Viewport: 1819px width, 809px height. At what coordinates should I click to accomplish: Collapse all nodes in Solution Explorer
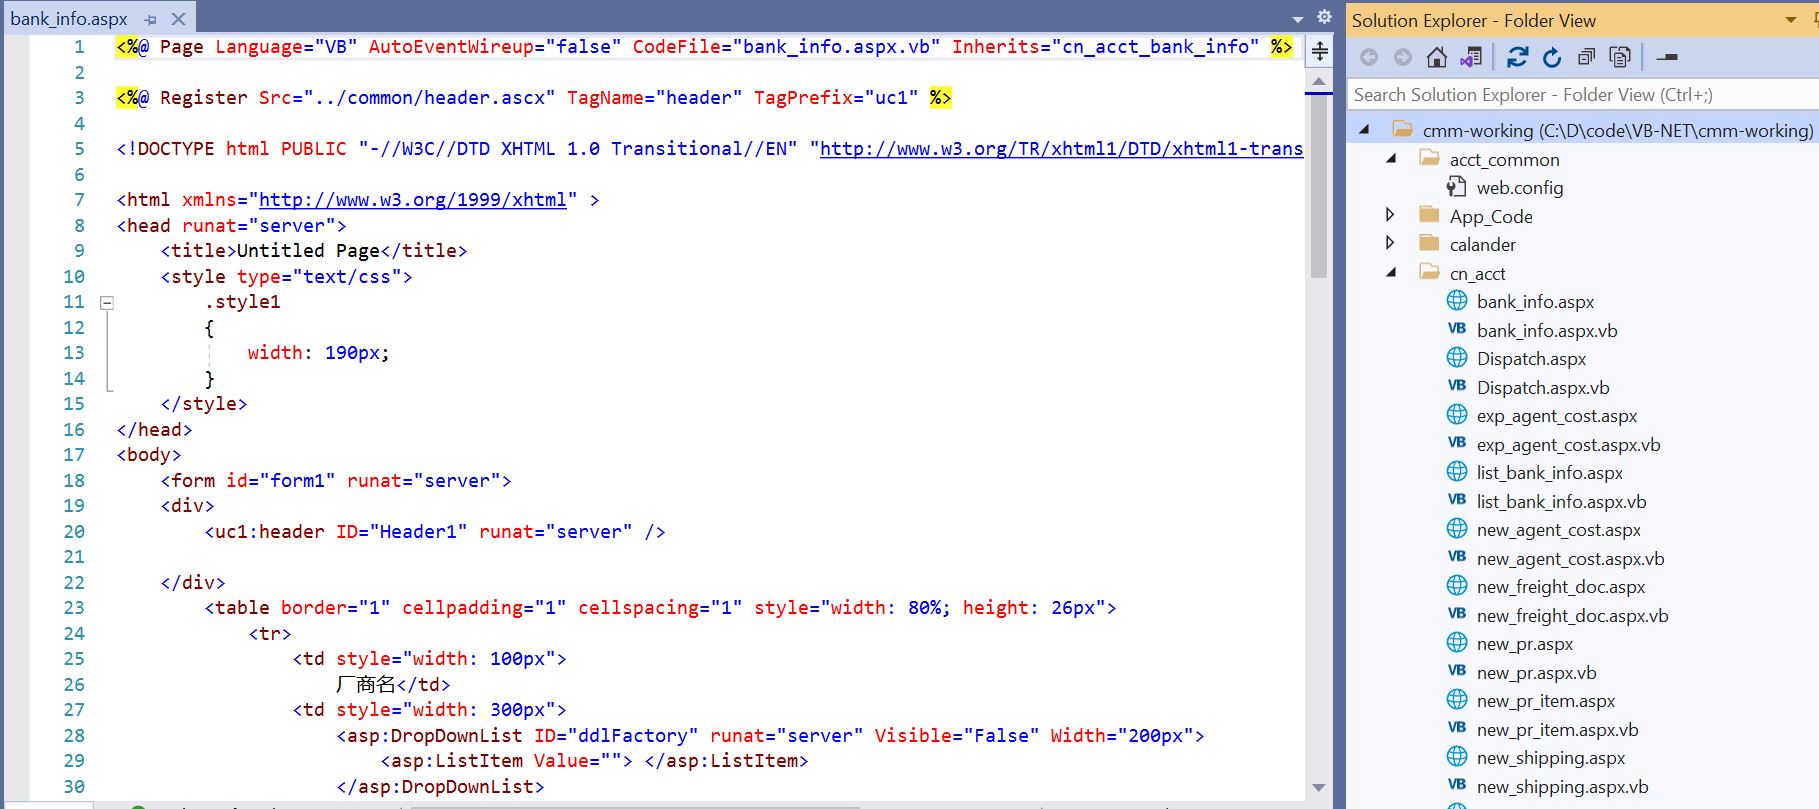[x=1586, y=58]
